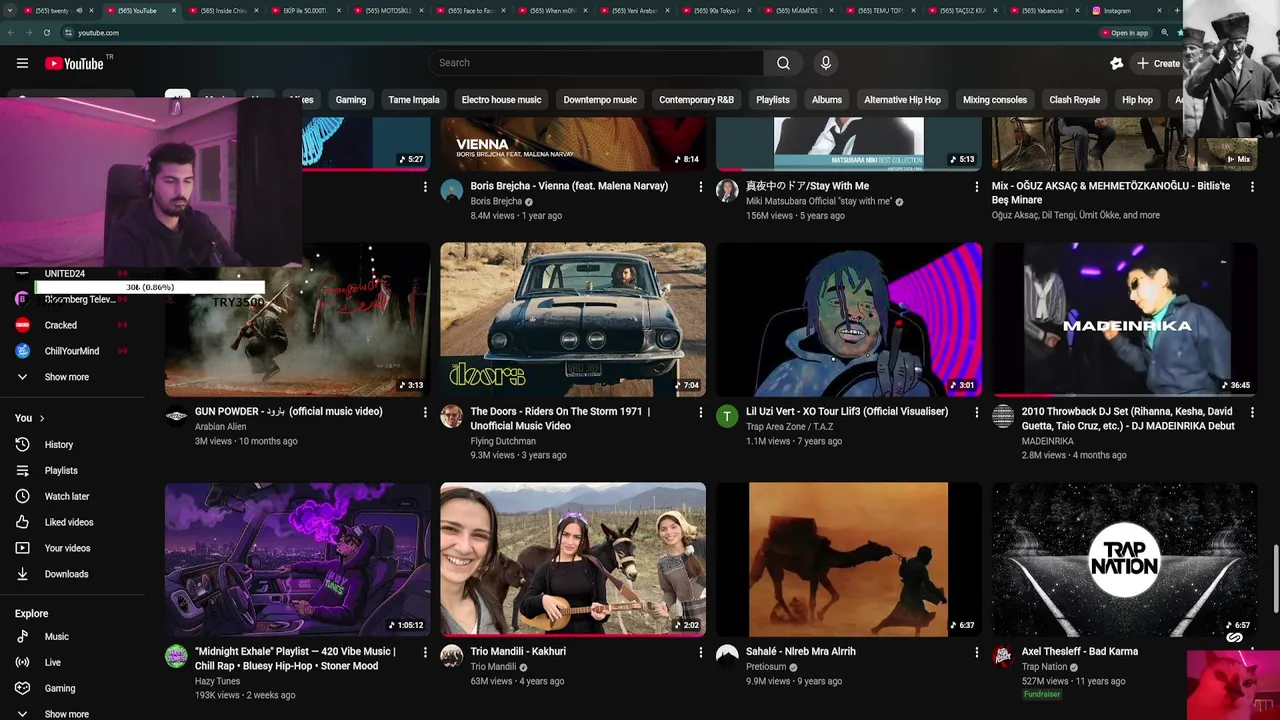Click Trap Area Zone channel avatar
Viewport: 1280px width, 720px height.
point(727,417)
